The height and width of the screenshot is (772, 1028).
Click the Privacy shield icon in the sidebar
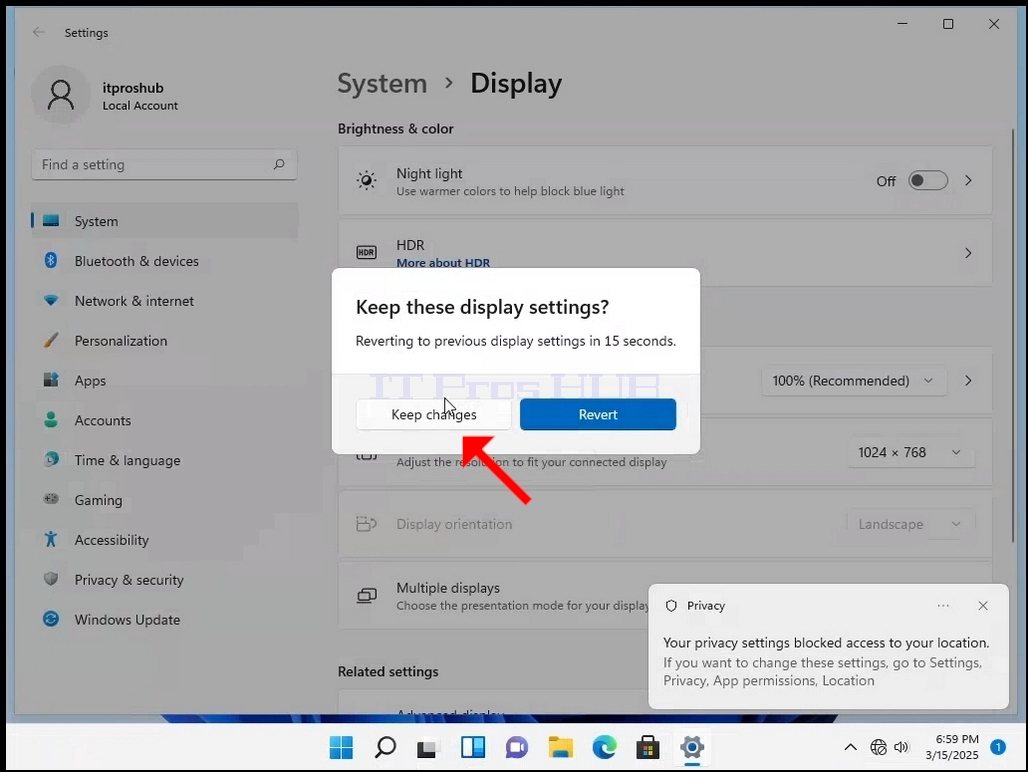click(50, 579)
